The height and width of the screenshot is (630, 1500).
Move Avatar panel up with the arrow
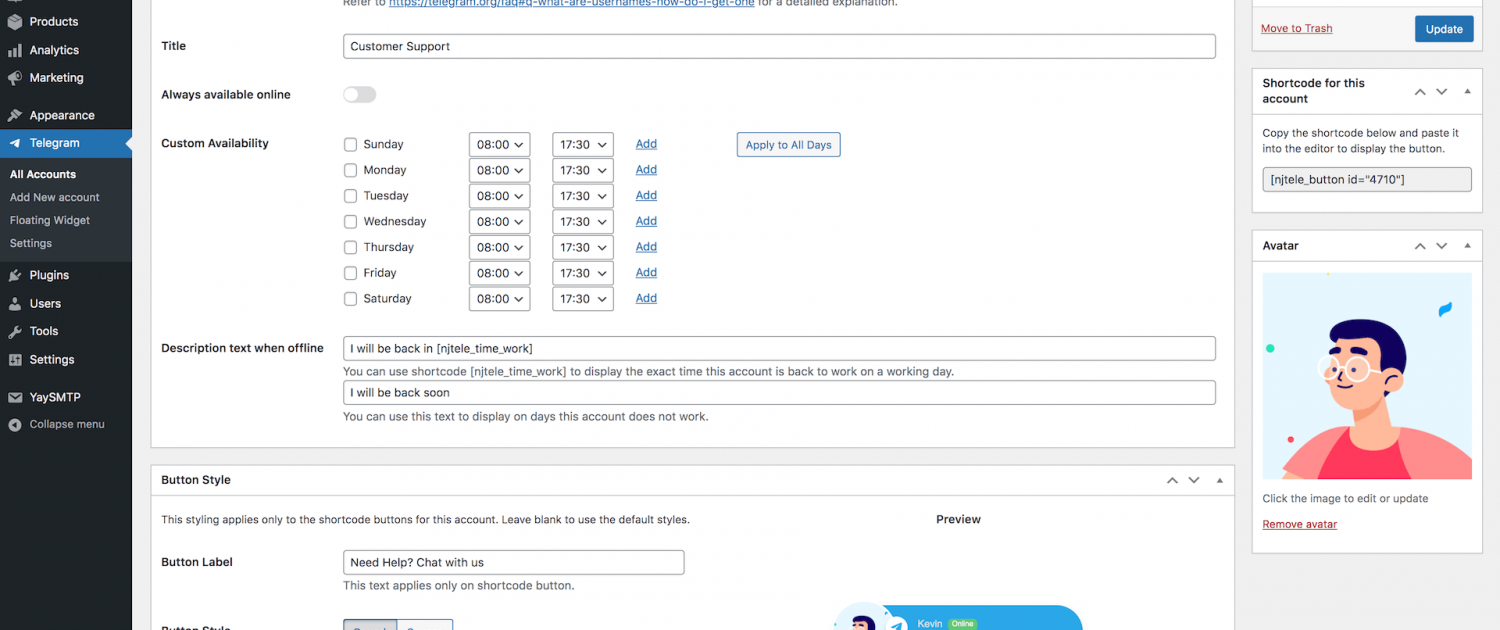point(1420,245)
